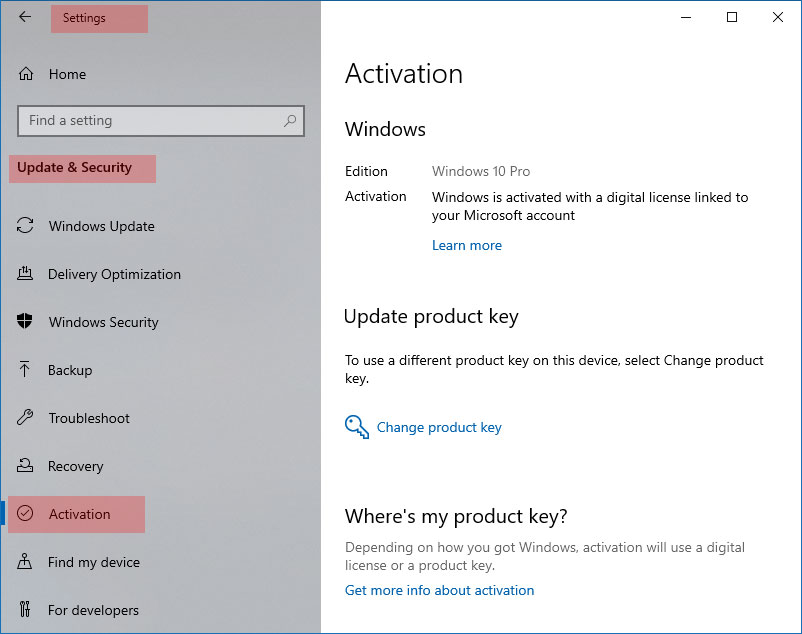This screenshot has height=634, width=802.
Task: Open the Windows Update settings page
Action: click(x=101, y=226)
